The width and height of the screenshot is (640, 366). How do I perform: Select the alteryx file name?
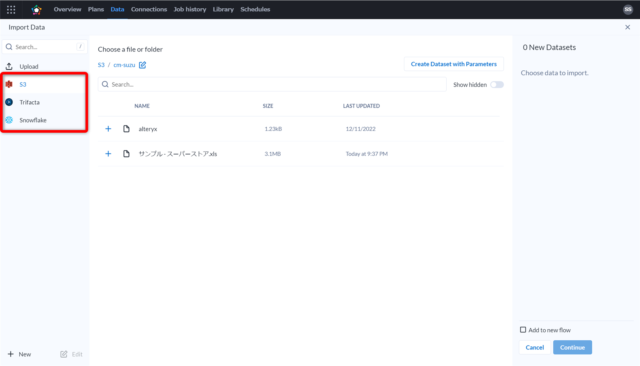148,129
